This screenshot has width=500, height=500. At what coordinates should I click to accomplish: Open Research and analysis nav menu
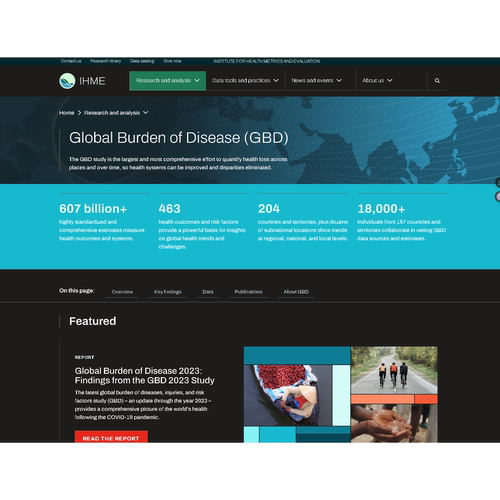(167, 81)
